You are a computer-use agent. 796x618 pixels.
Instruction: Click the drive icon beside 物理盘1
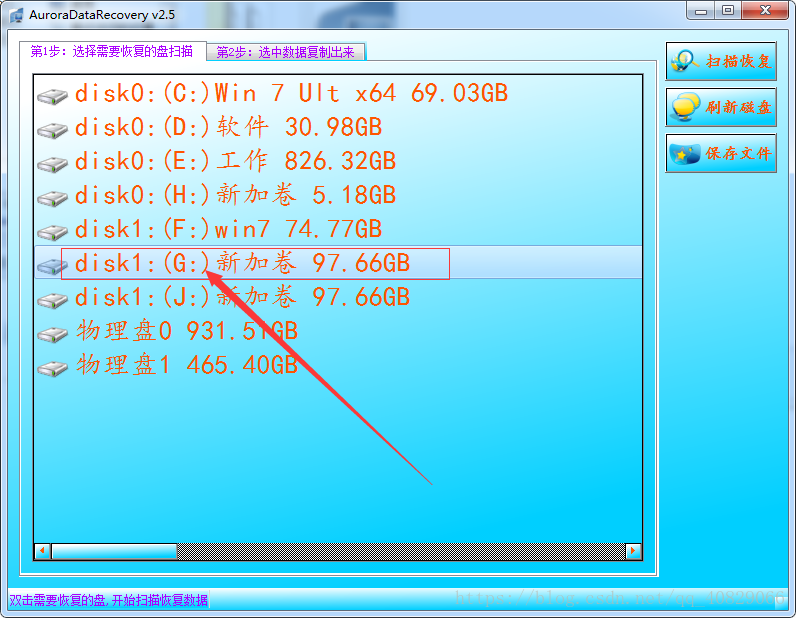pos(52,368)
